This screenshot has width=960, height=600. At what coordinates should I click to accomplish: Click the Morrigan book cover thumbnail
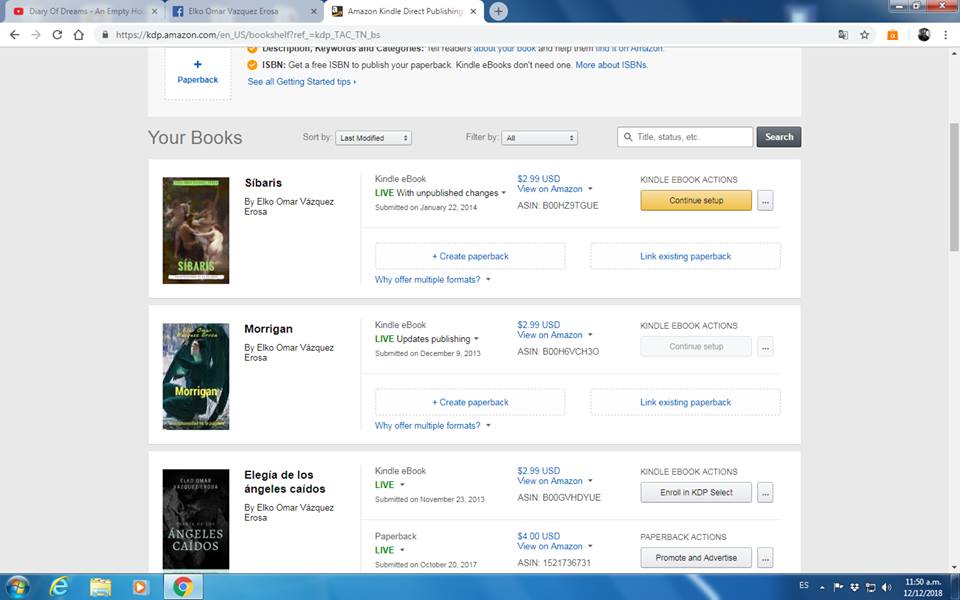[x=196, y=376]
